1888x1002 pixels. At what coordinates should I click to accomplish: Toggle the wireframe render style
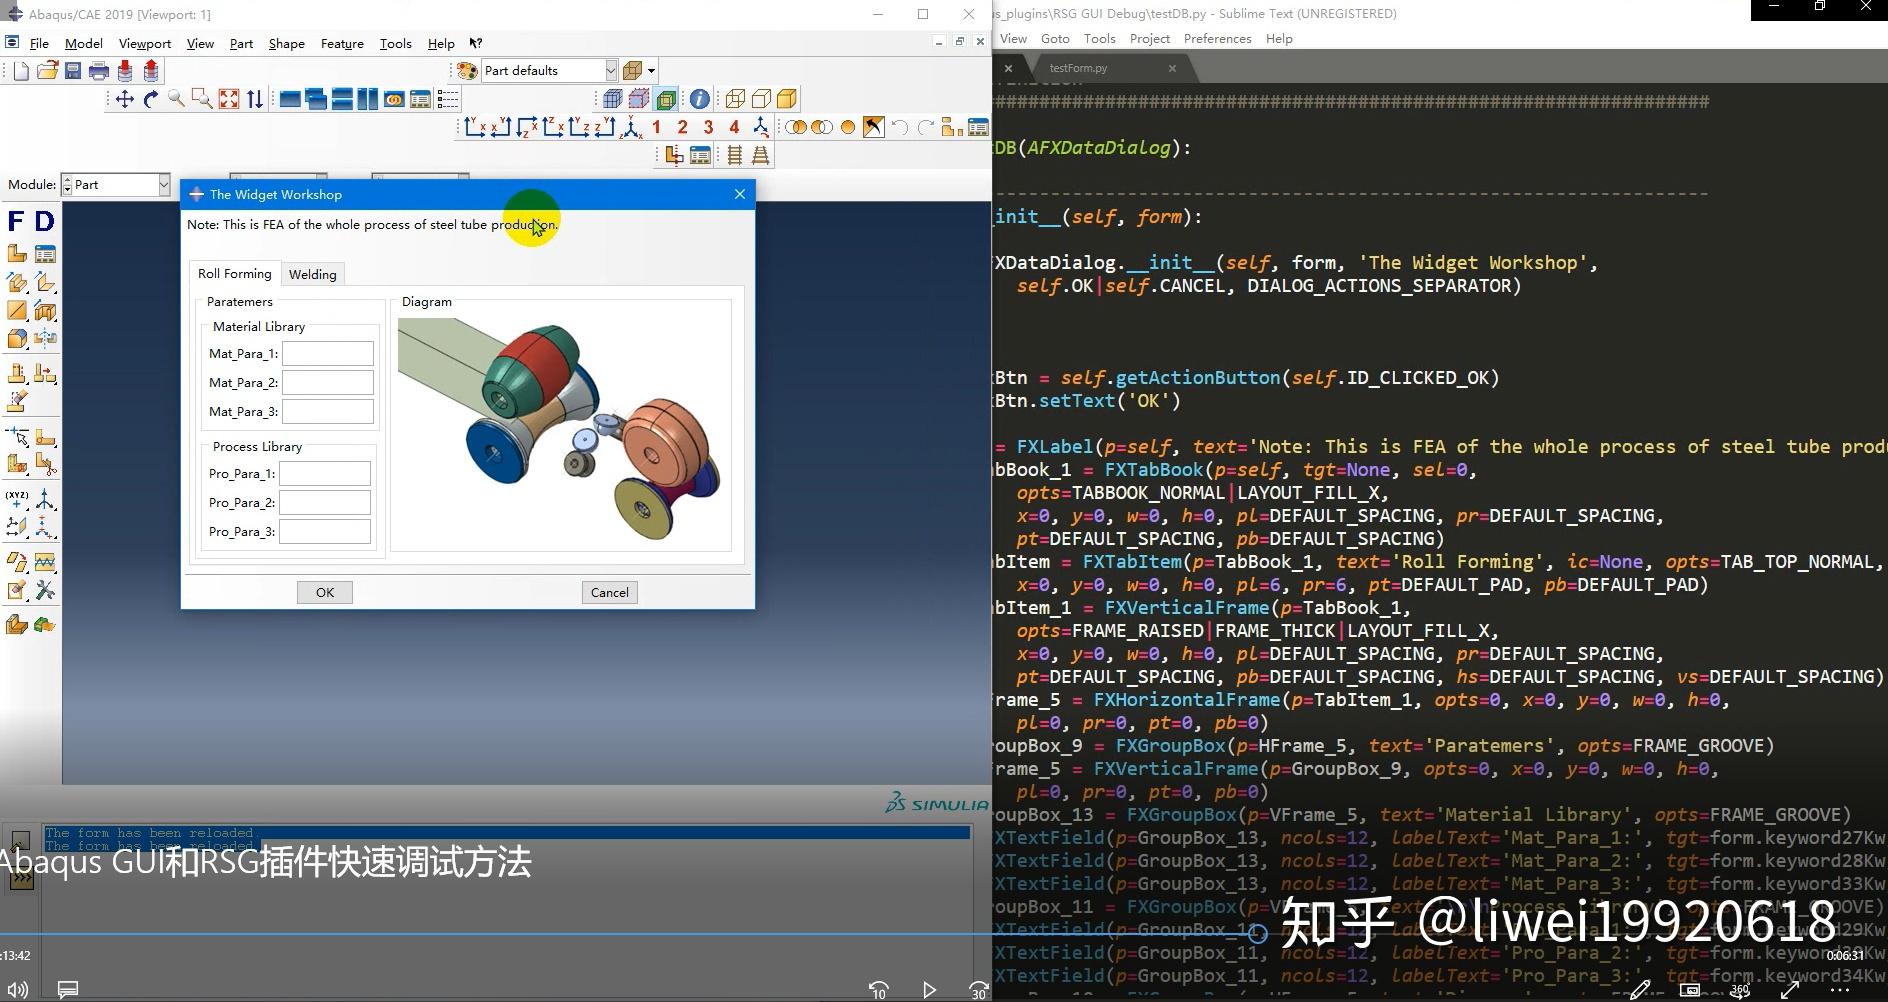(x=736, y=99)
